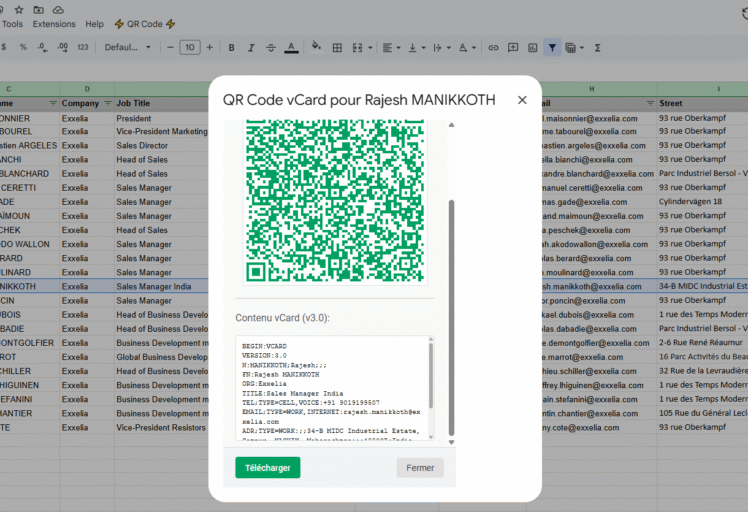This screenshot has height=512, width=748.
Task: Click the font size field
Action: pyautogui.click(x=190, y=47)
